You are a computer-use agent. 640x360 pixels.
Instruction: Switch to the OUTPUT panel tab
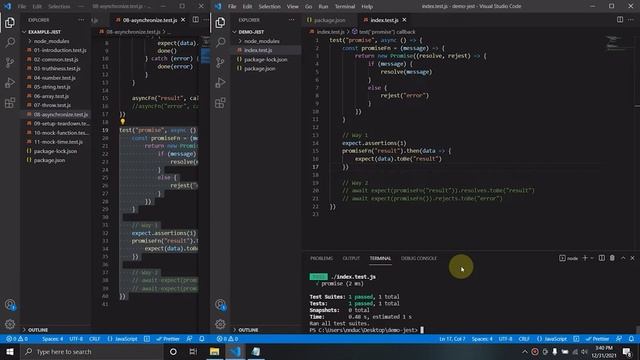[351, 258]
